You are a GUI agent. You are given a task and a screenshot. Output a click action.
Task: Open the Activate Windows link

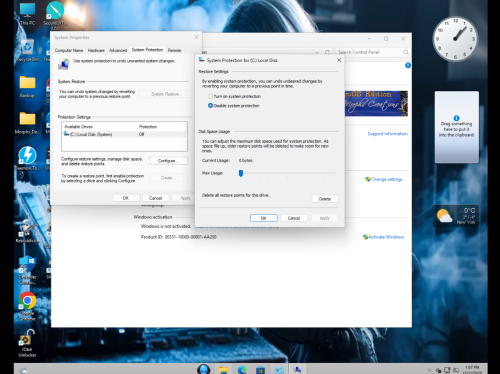pyautogui.click(x=384, y=237)
